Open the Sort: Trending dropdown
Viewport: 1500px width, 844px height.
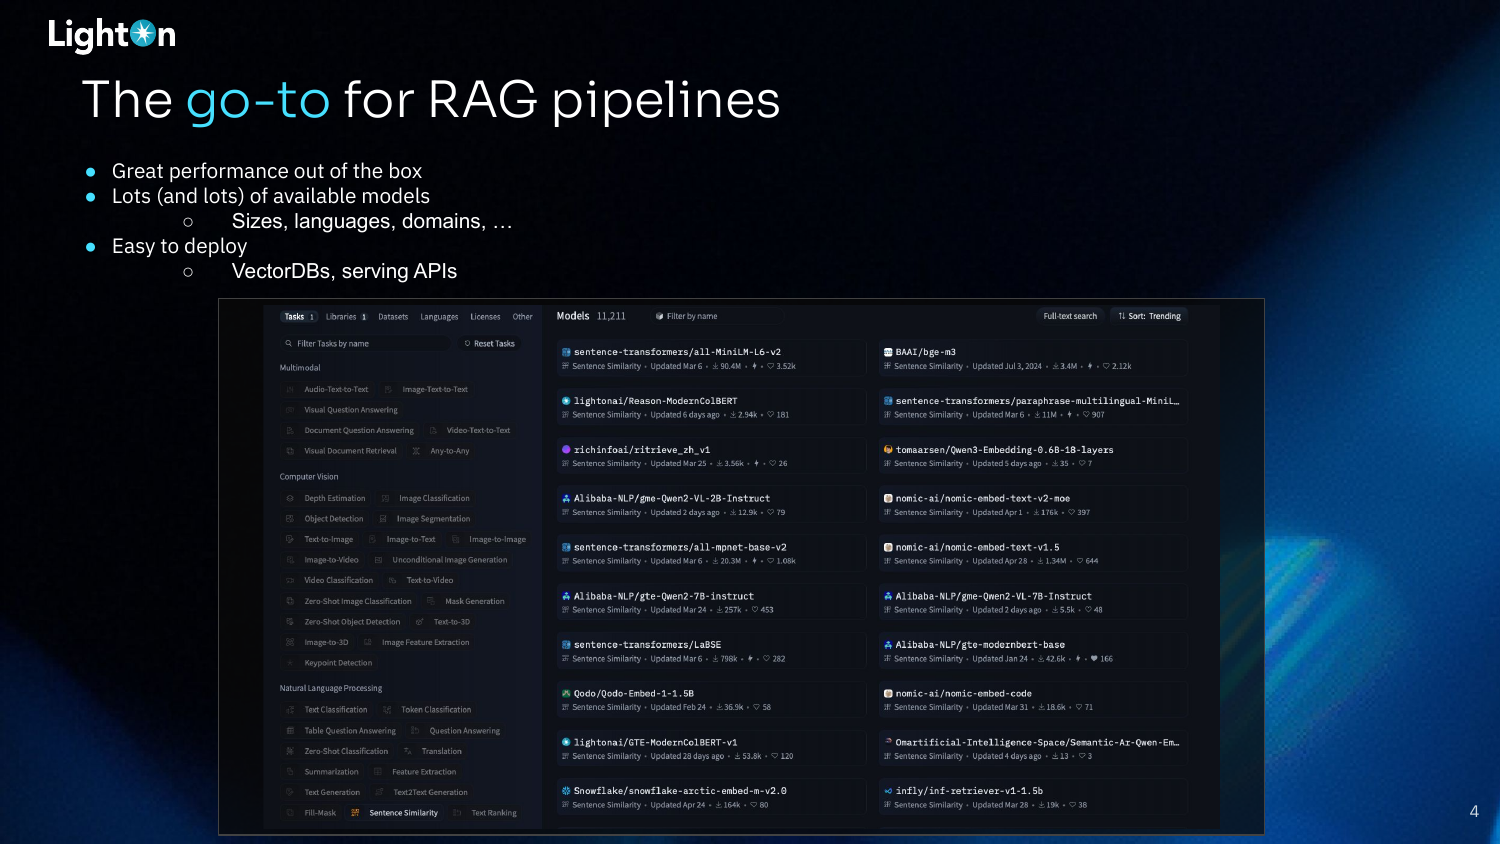[1149, 316]
